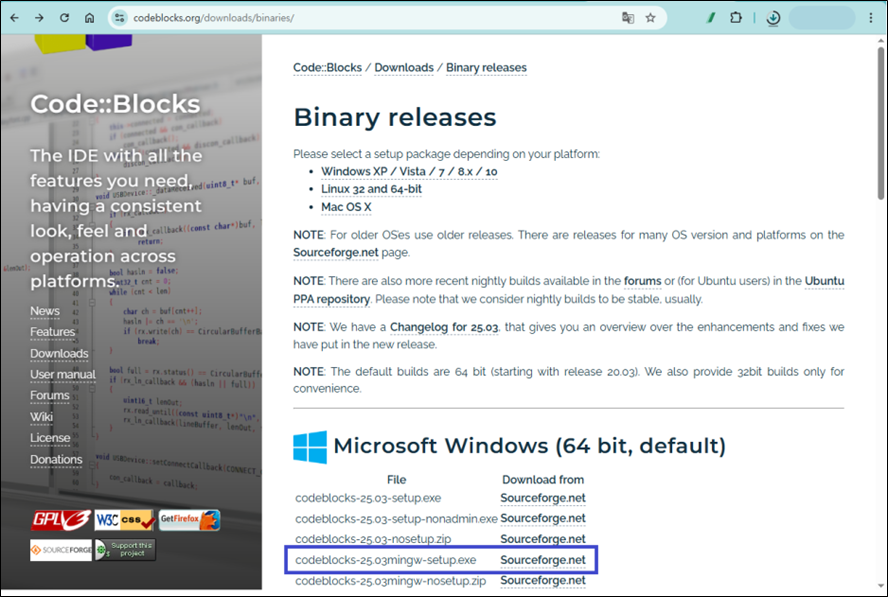888x597 pixels.
Task: Open the browser downloads icon
Action: 773,18
